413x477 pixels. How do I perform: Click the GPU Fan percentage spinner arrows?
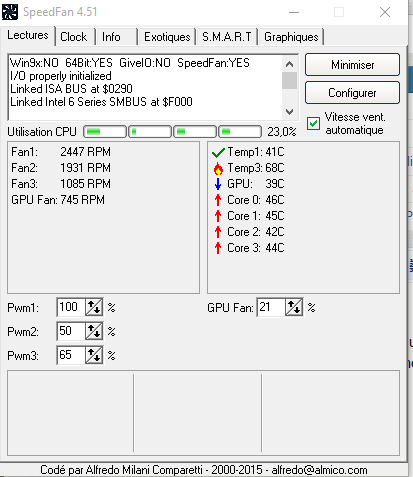(294, 307)
